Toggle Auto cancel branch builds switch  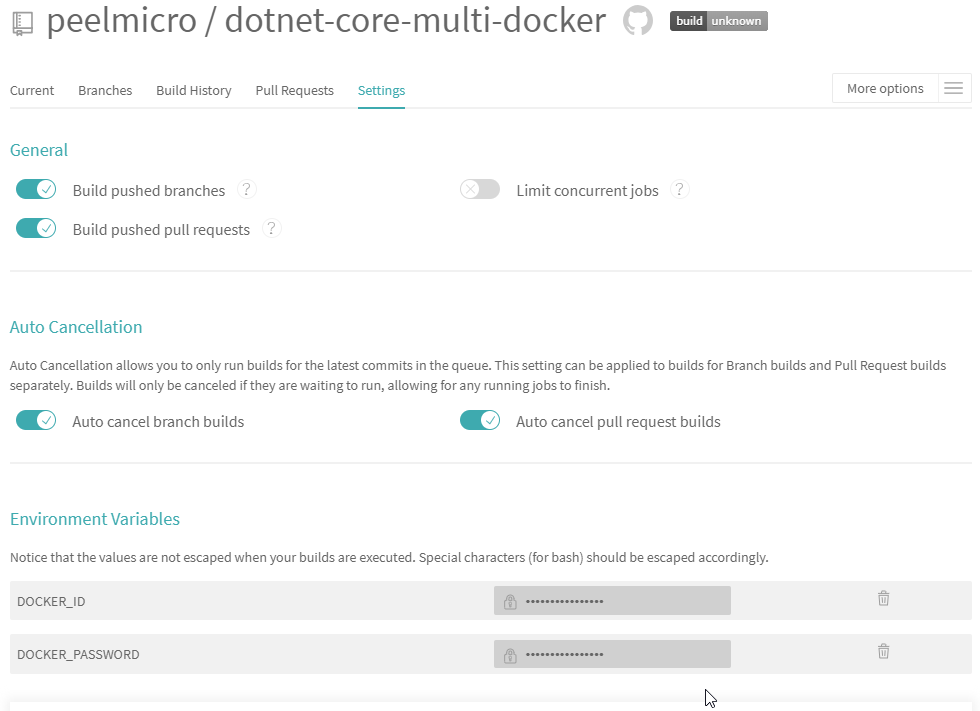coord(36,420)
